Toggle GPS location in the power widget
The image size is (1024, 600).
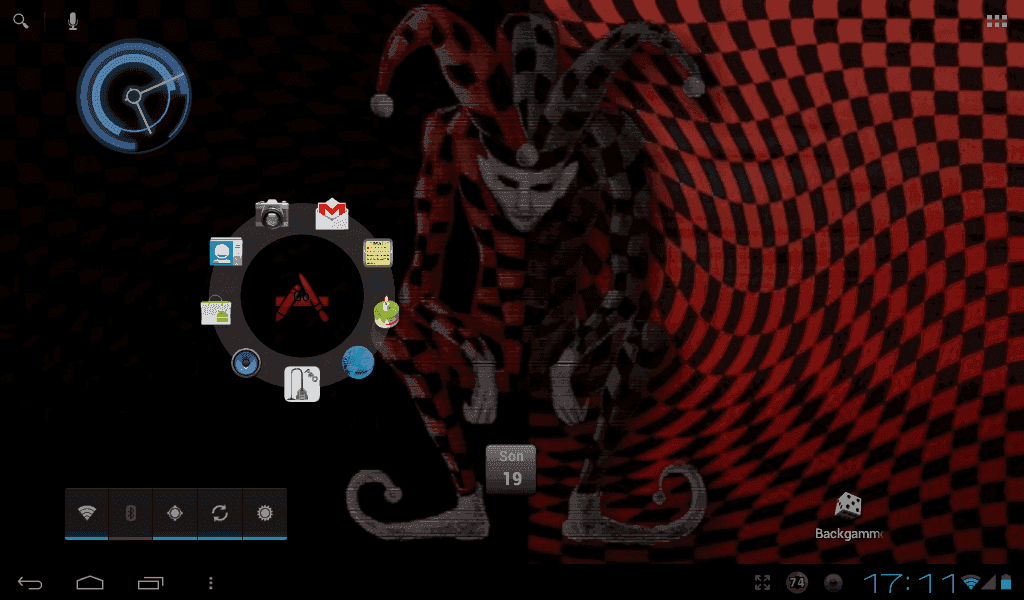coord(174,513)
